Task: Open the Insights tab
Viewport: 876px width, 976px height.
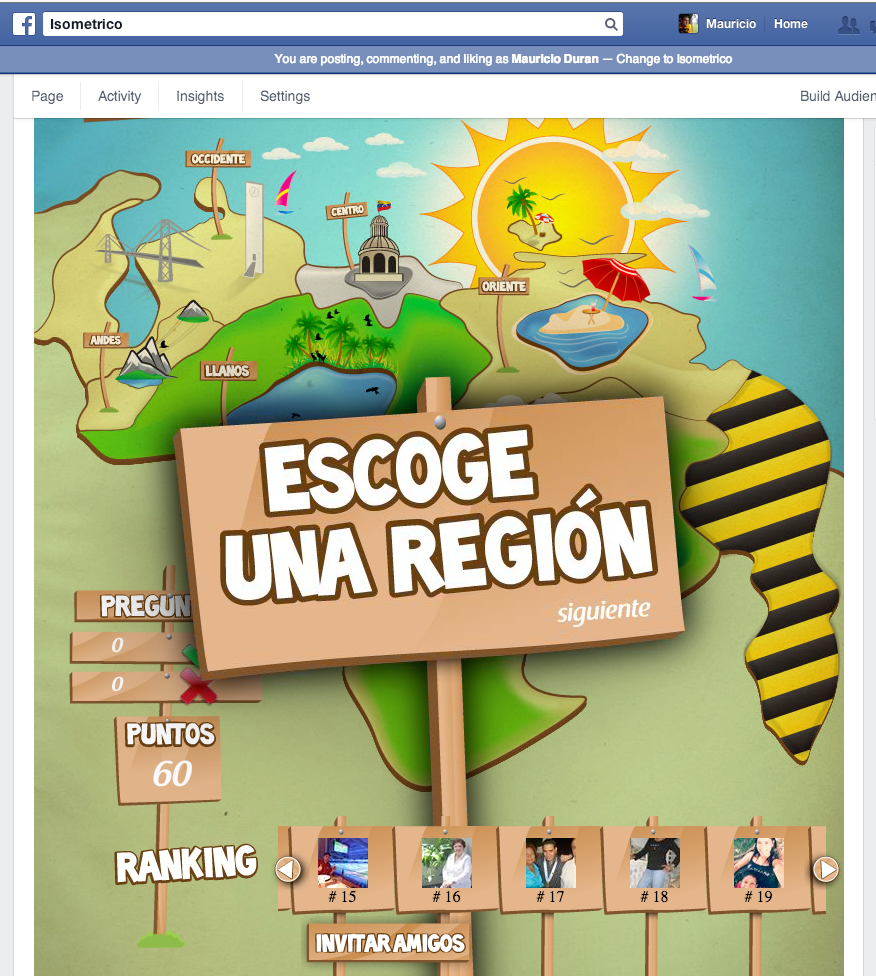Action: pos(200,96)
